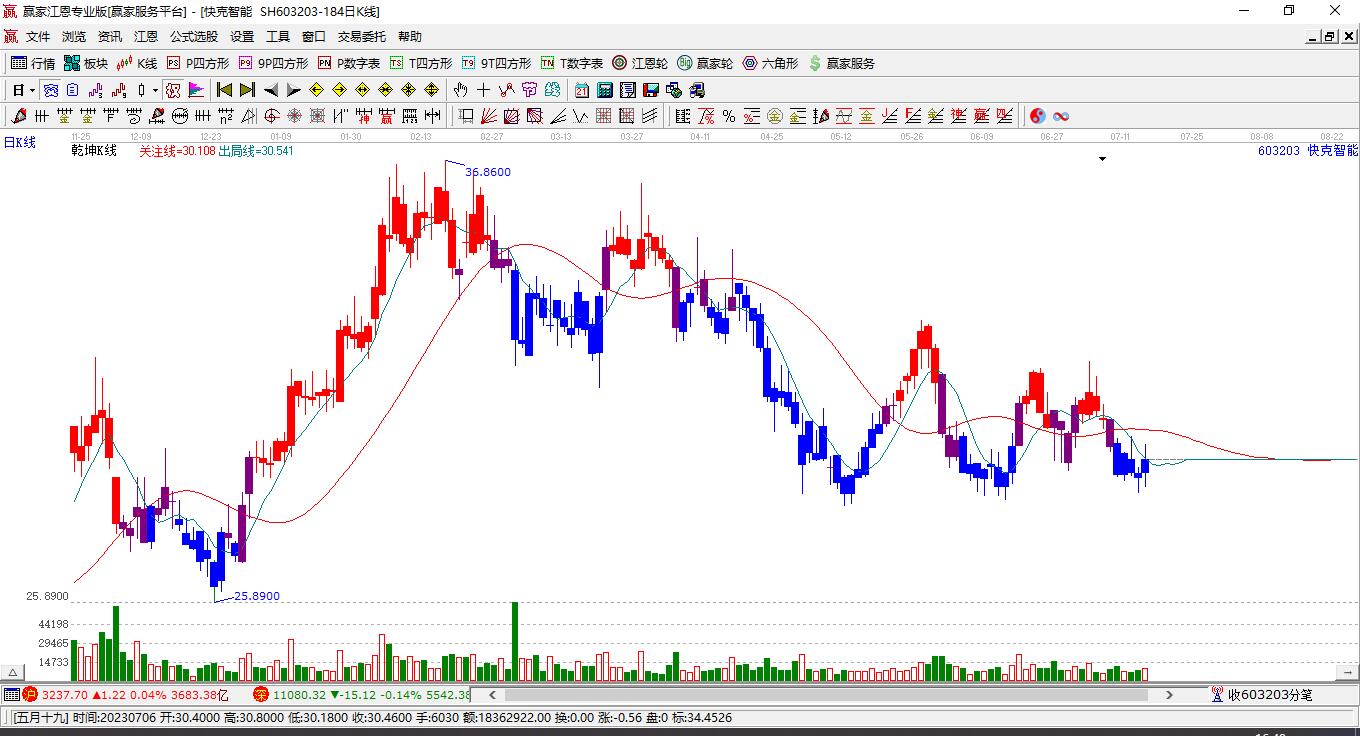
Task: Jump to first bar with skip-back icon
Action: pos(224,90)
